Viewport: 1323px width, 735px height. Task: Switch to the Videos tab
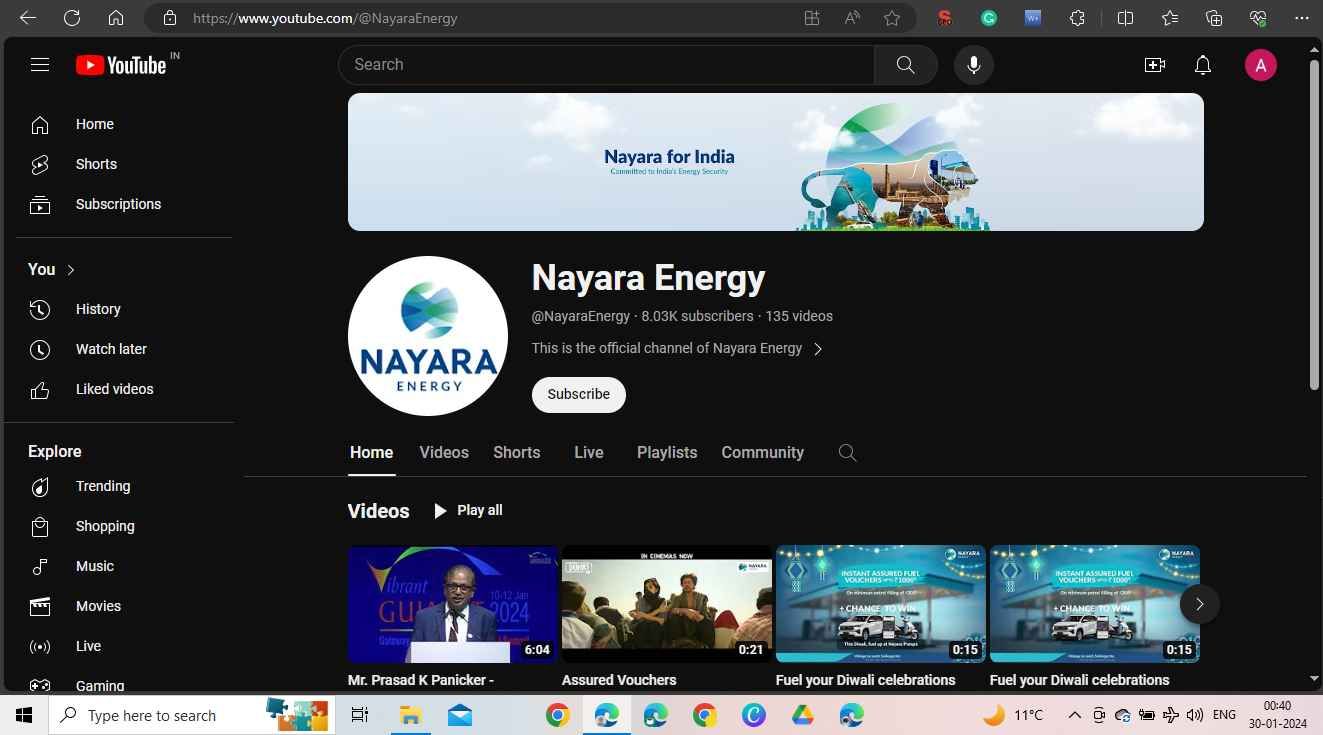[443, 452]
